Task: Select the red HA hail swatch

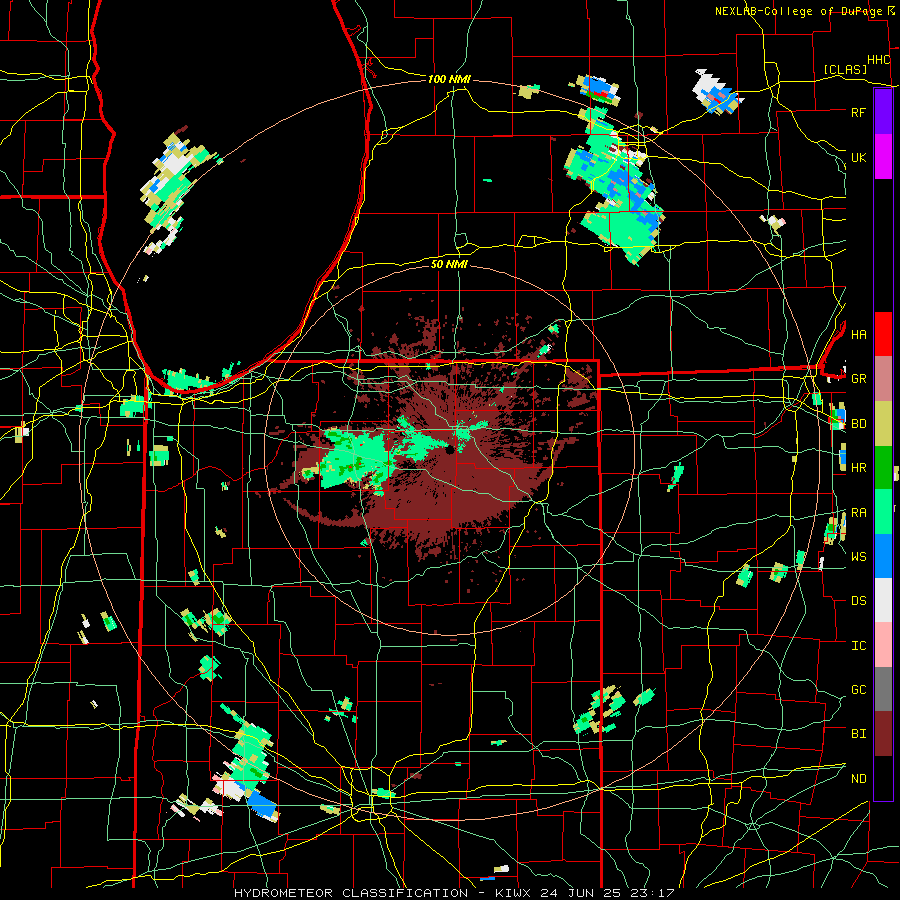Action: click(883, 333)
